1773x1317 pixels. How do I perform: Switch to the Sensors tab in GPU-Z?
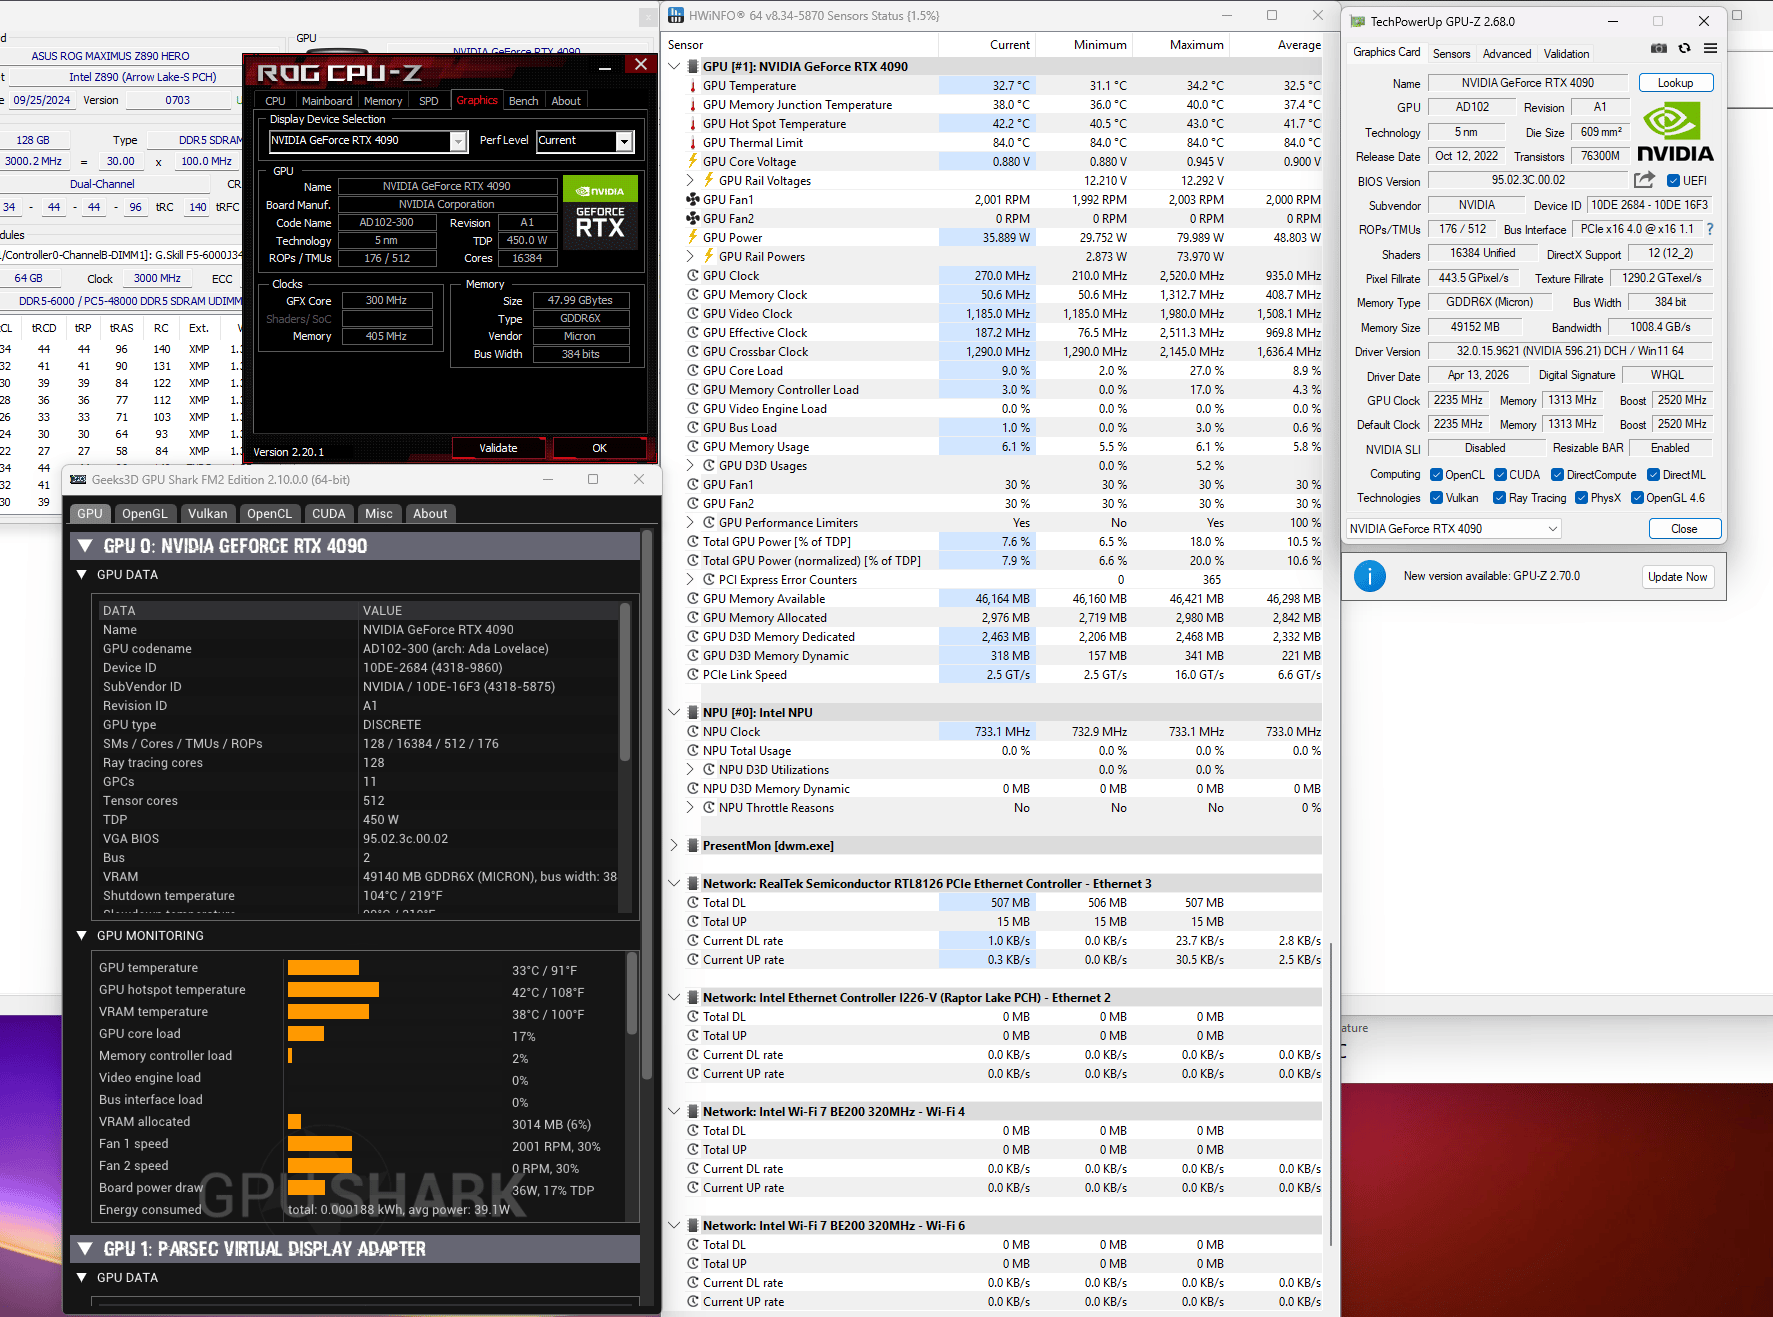(x=1451, y=54)
